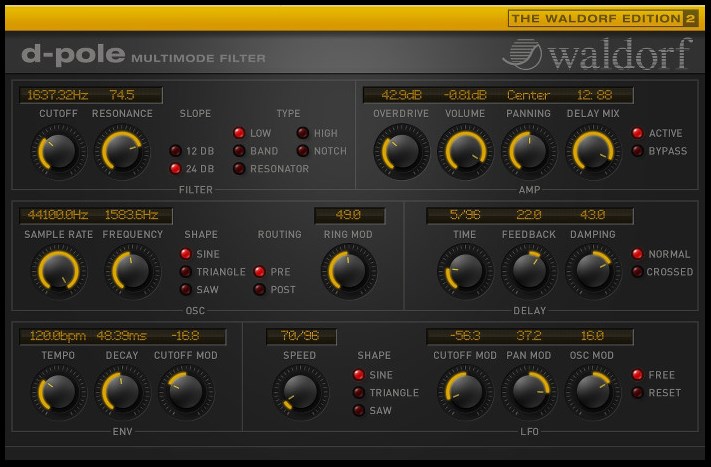Click the 16.0 OSC mod display

click(x=593, y=336)
